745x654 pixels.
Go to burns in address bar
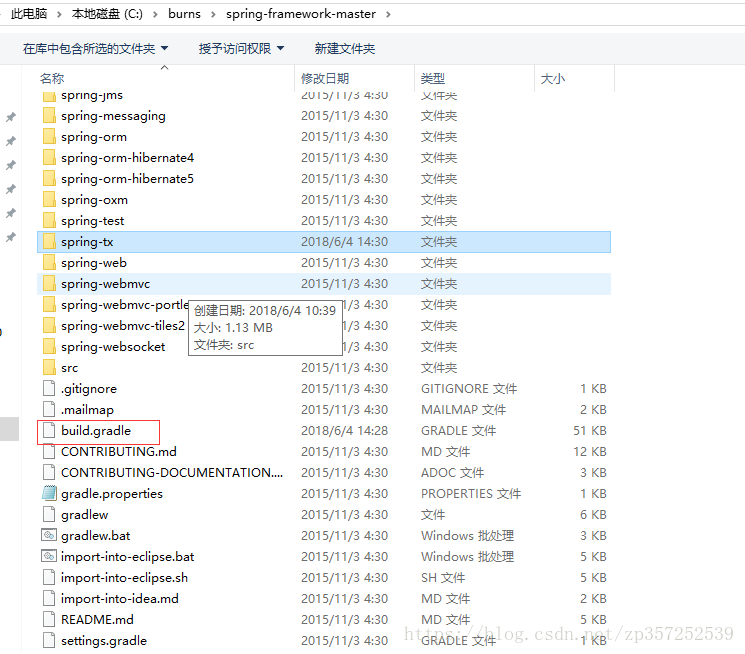(184, 14)
